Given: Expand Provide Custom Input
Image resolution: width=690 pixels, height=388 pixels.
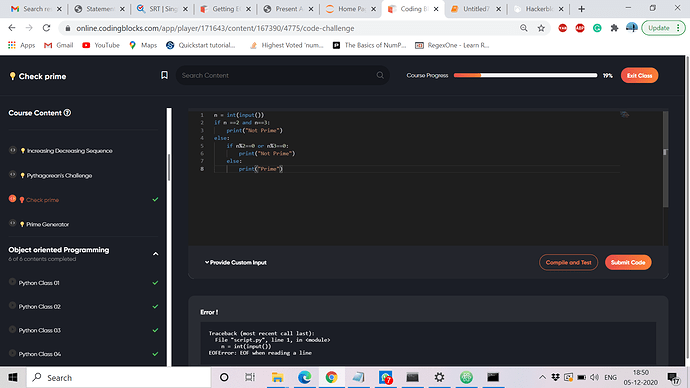Looking at the screenshot, I should pos(236,263).
